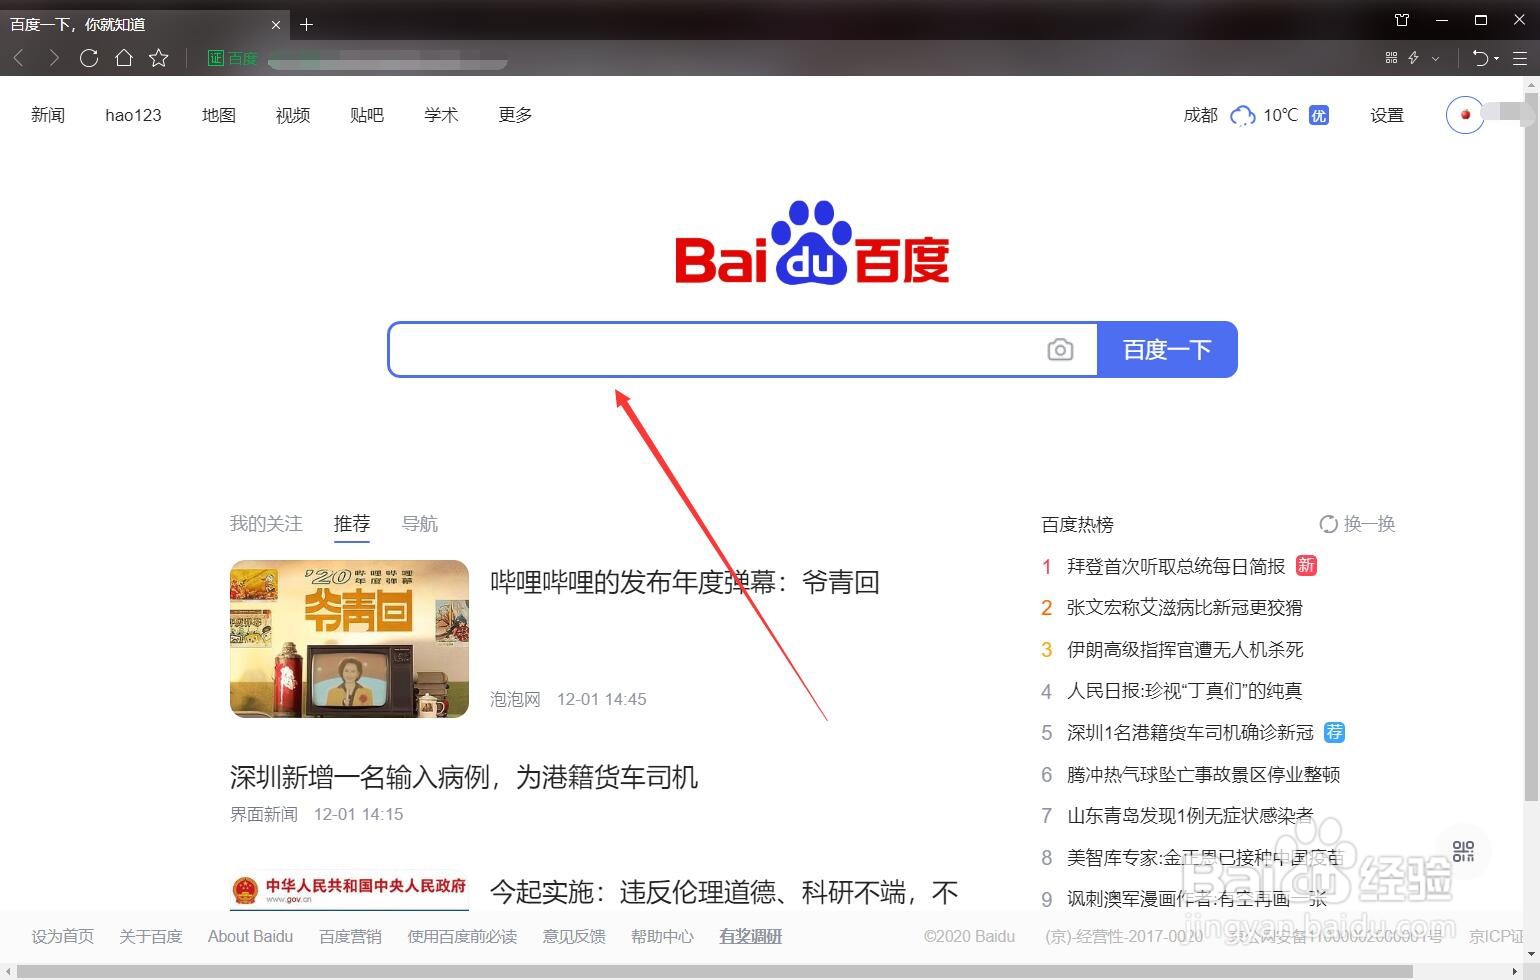The width and height of the screenshot is (1540, 980).
Task: Expand the chevron next to the lightning icon
Action: (1436, 58)
